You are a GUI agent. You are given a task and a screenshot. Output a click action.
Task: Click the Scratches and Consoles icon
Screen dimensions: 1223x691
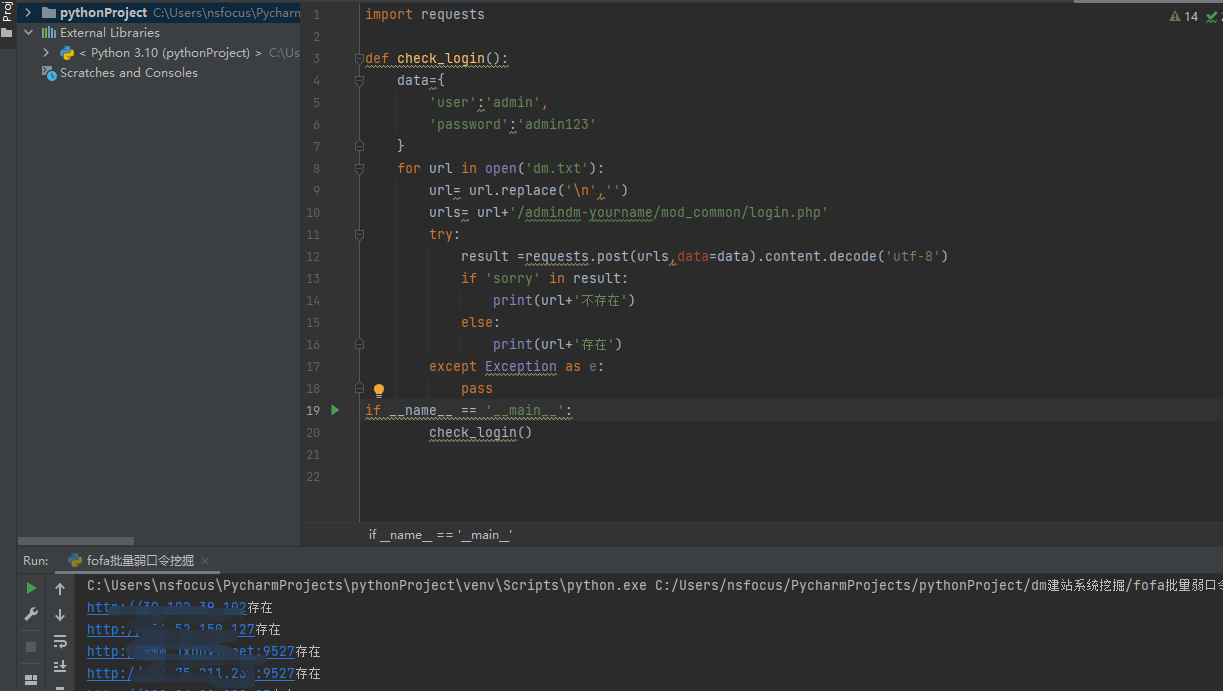pyautogui.click(x=49, y=73)
